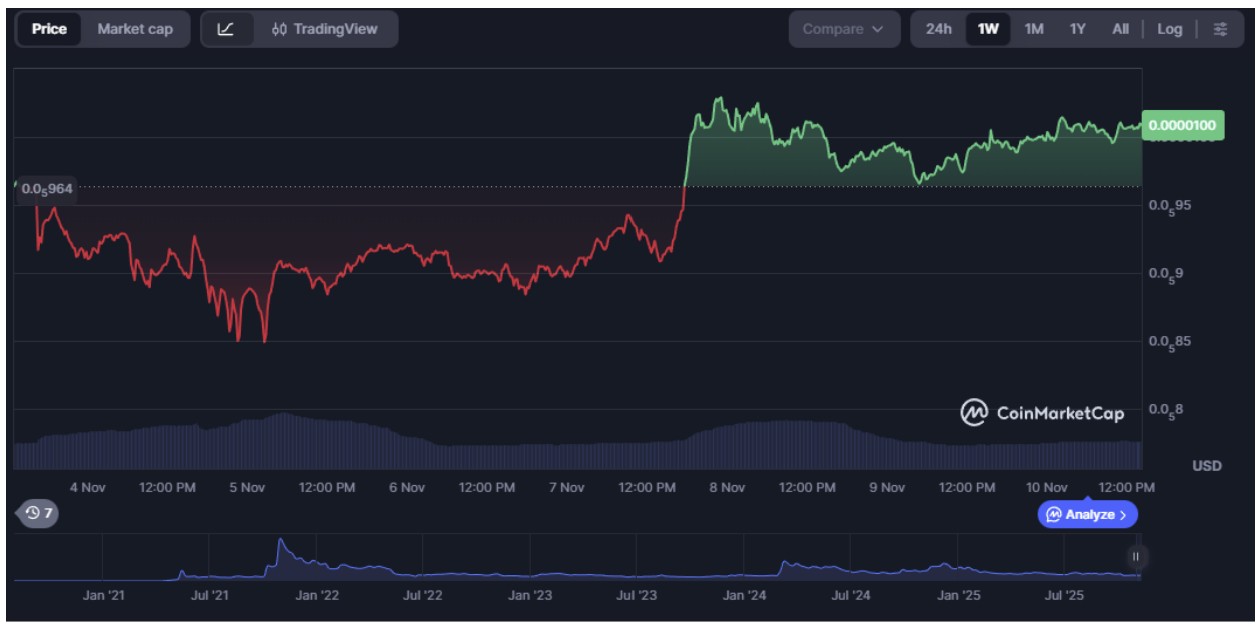Image resolution: width=1258 pixels, height=628 pixels.
Task: Show the All time range
Action: pos(1120,29)
